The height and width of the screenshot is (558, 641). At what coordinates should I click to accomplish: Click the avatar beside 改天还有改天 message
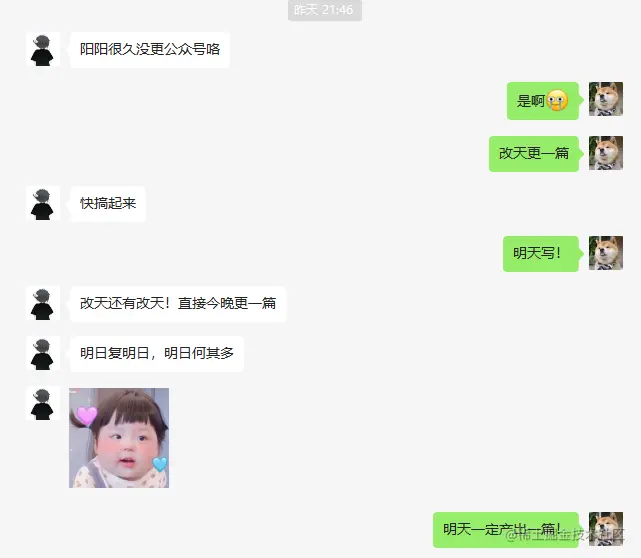(43, 303)
